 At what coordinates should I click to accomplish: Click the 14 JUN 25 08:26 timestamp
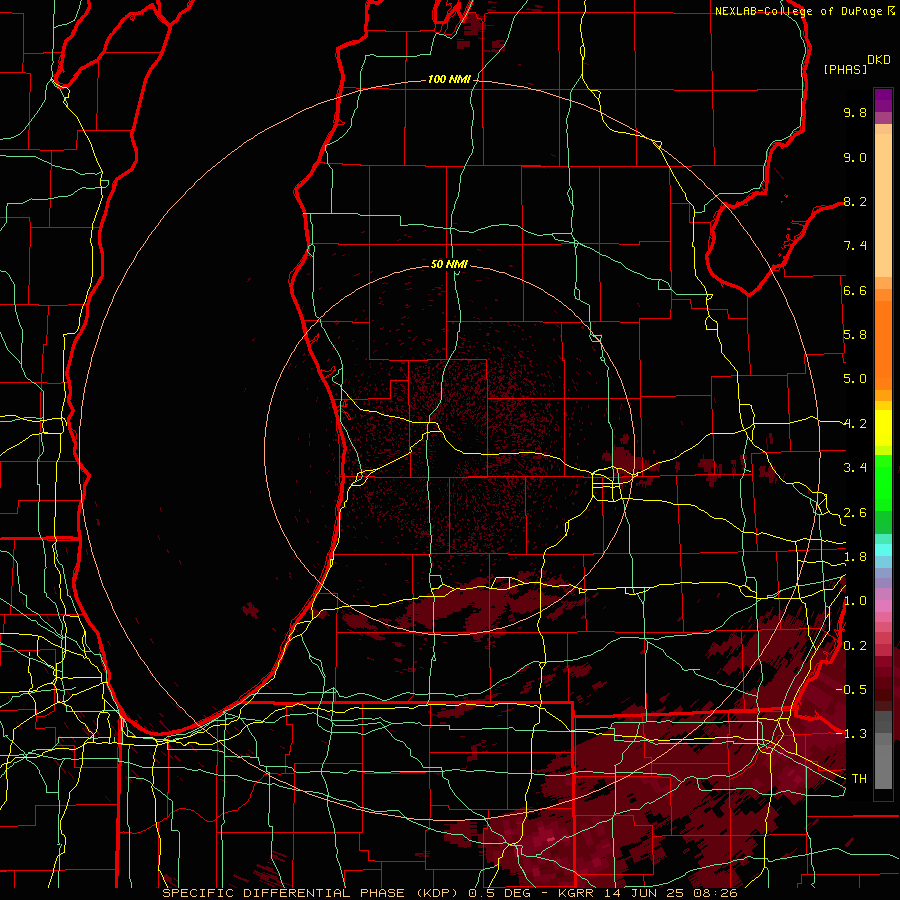point(669,893)
